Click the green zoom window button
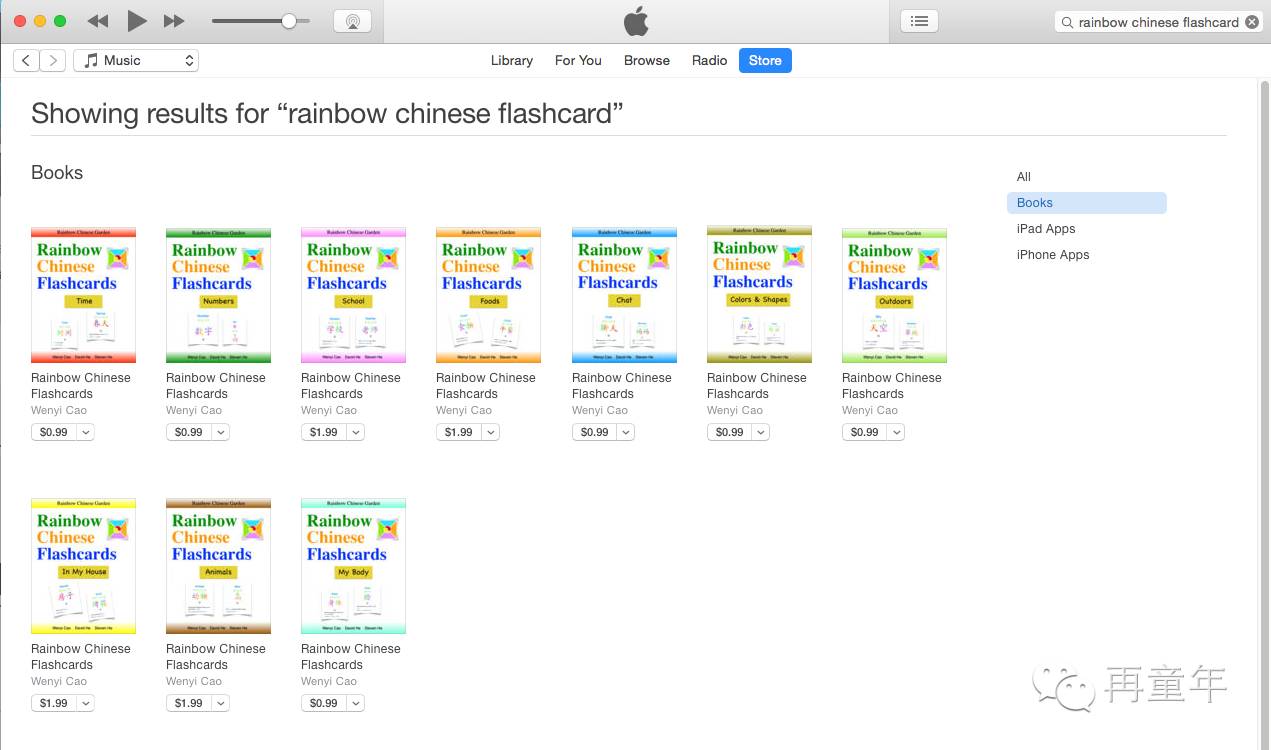1271x750 pixels. point(60,21)
